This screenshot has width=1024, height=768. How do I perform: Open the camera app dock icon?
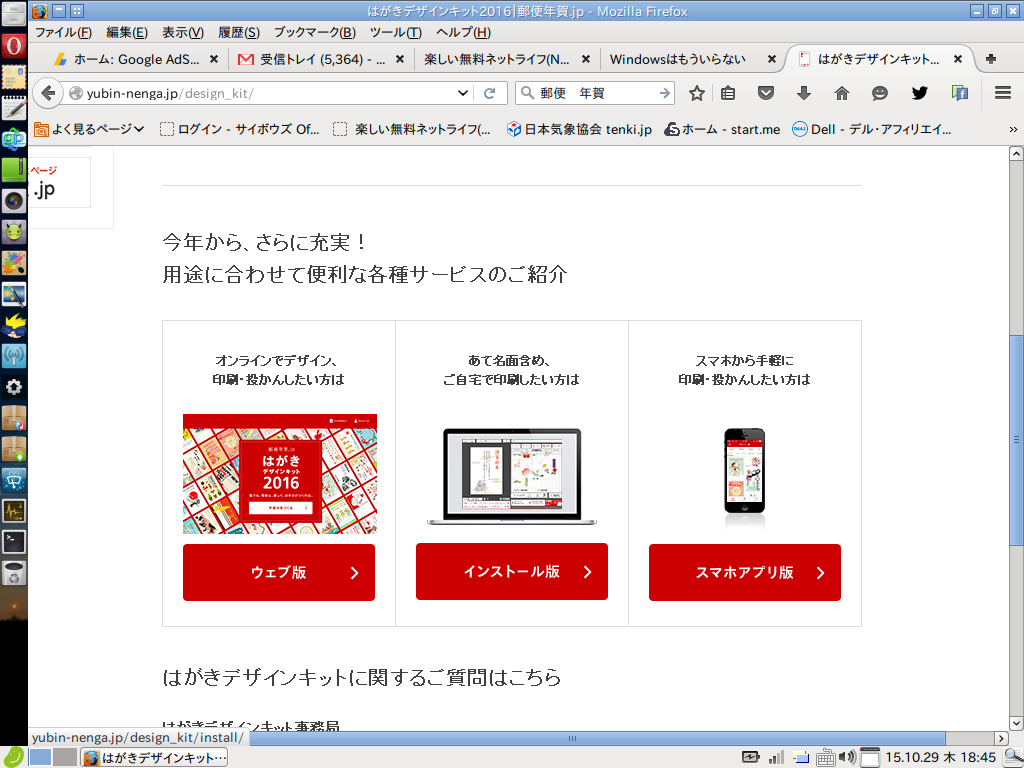point(14,200)
